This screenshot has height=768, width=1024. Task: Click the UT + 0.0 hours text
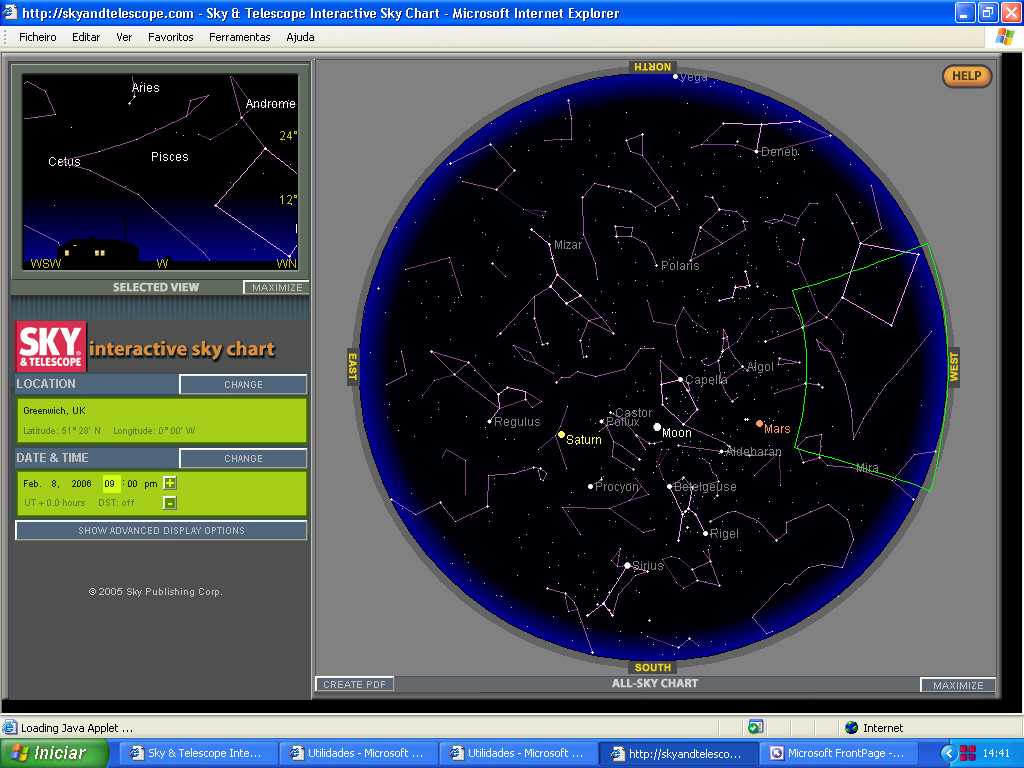tap(55, 503)
